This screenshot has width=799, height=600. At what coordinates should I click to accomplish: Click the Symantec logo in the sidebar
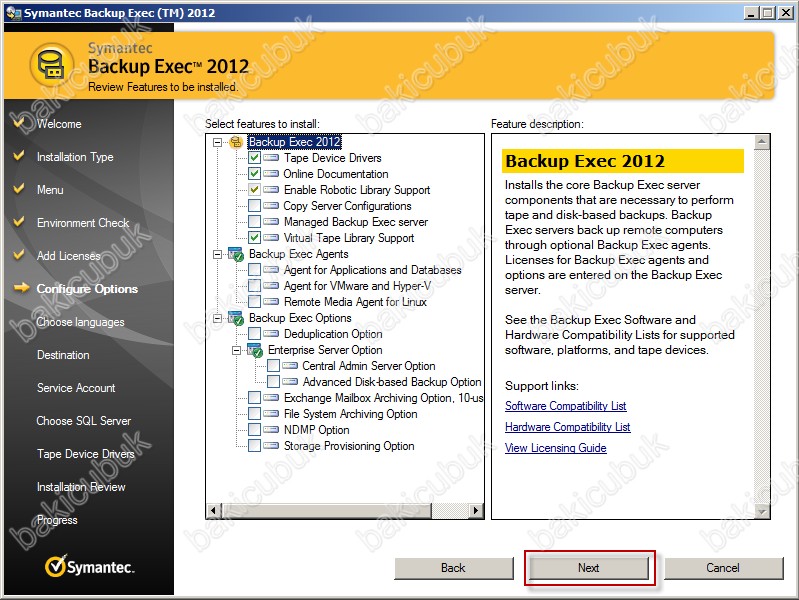tap(89, 566)
